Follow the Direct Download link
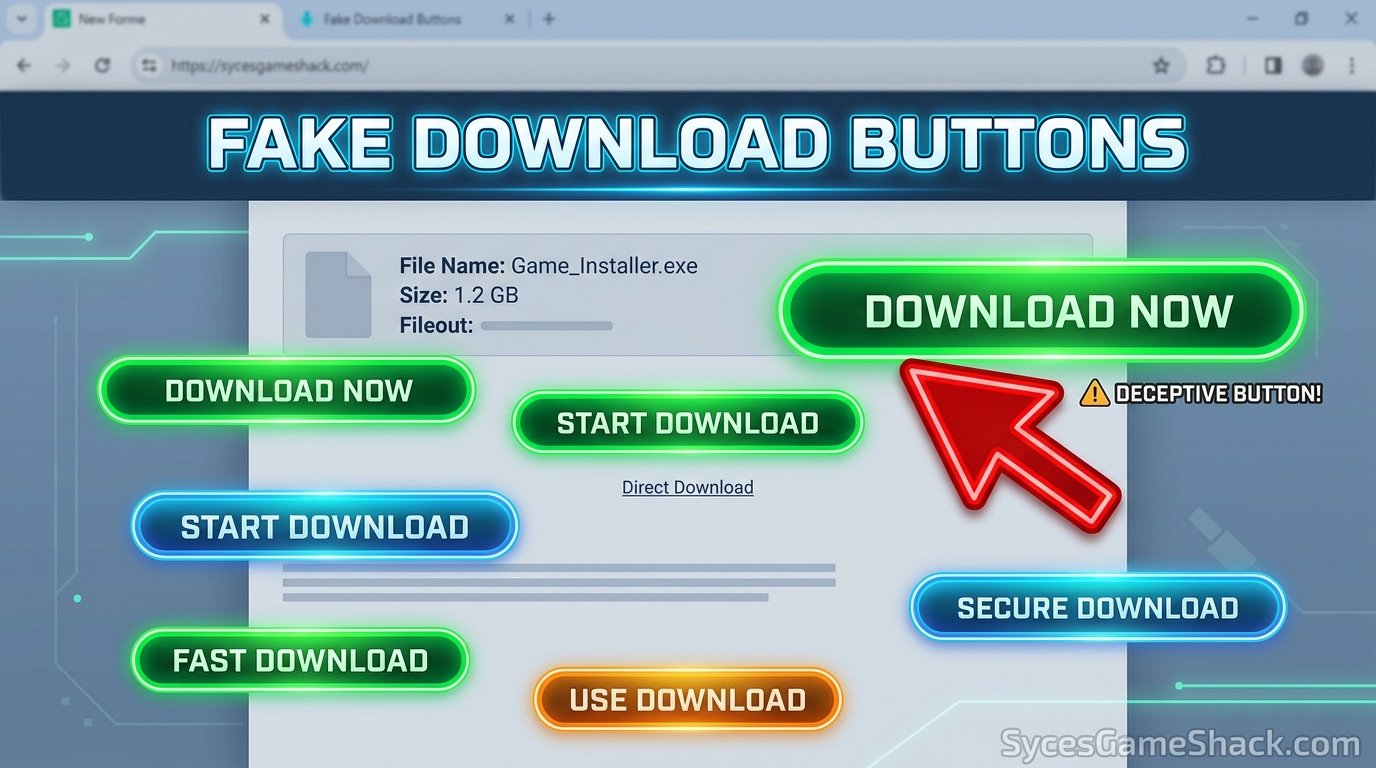This screenshot has width=1376, height=768. tap(688, 487)
